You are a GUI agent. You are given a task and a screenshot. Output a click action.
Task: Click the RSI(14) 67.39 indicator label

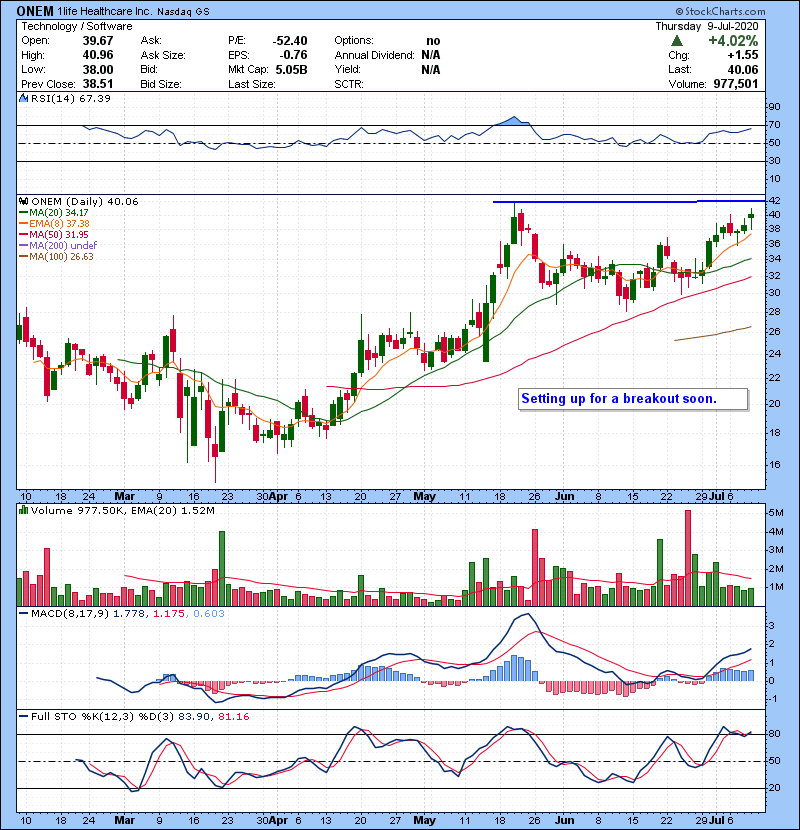point(70,98)
